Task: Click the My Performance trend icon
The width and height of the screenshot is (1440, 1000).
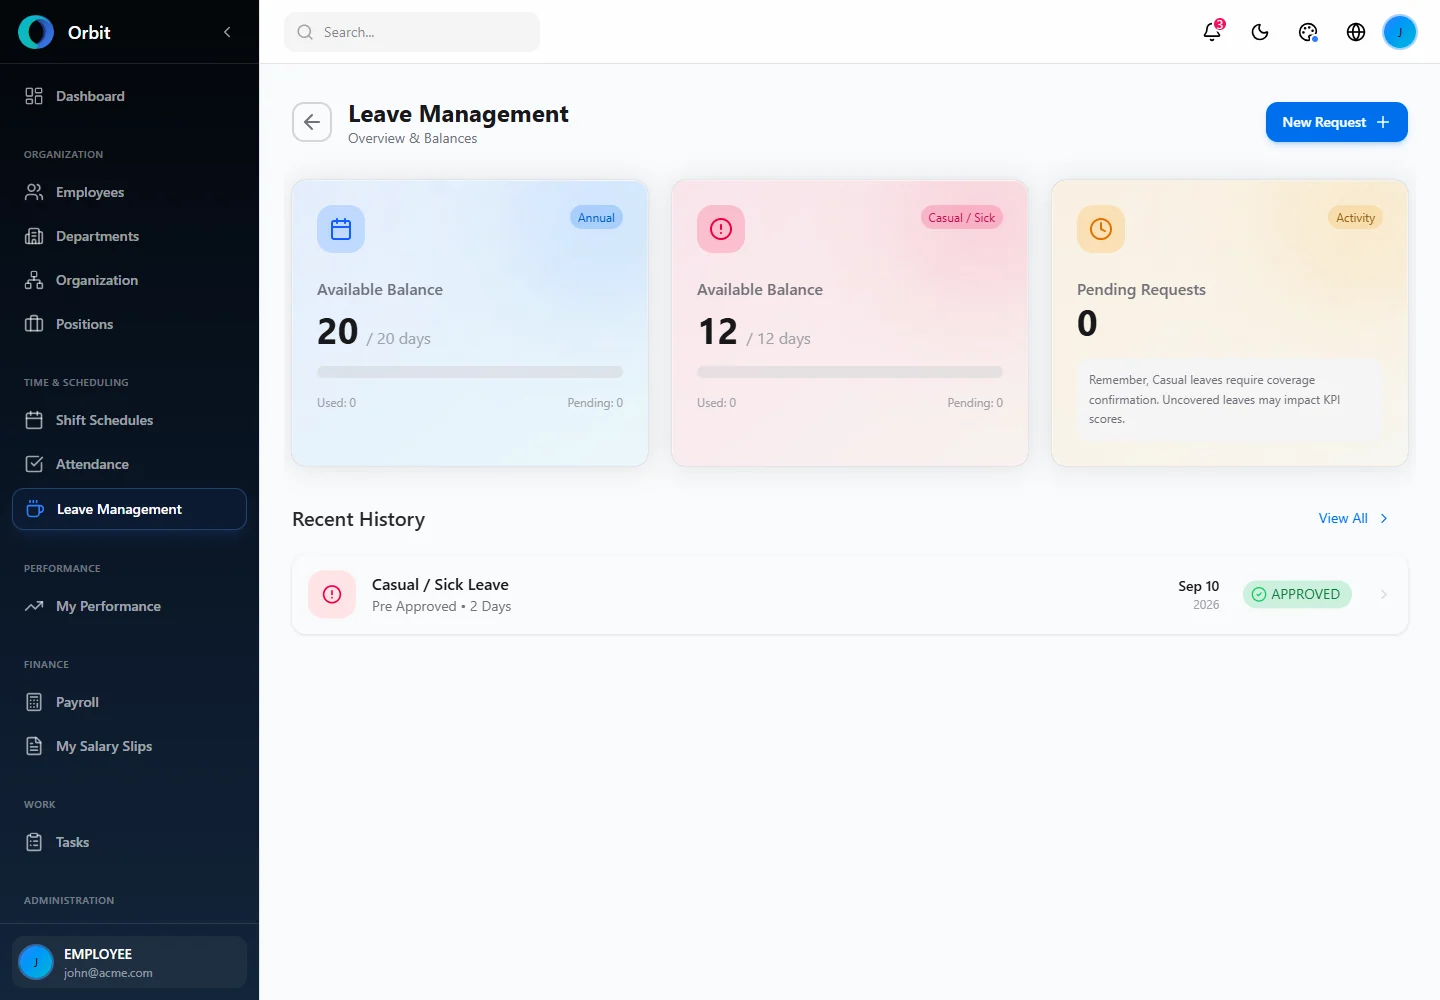Action: click(34, 606)
